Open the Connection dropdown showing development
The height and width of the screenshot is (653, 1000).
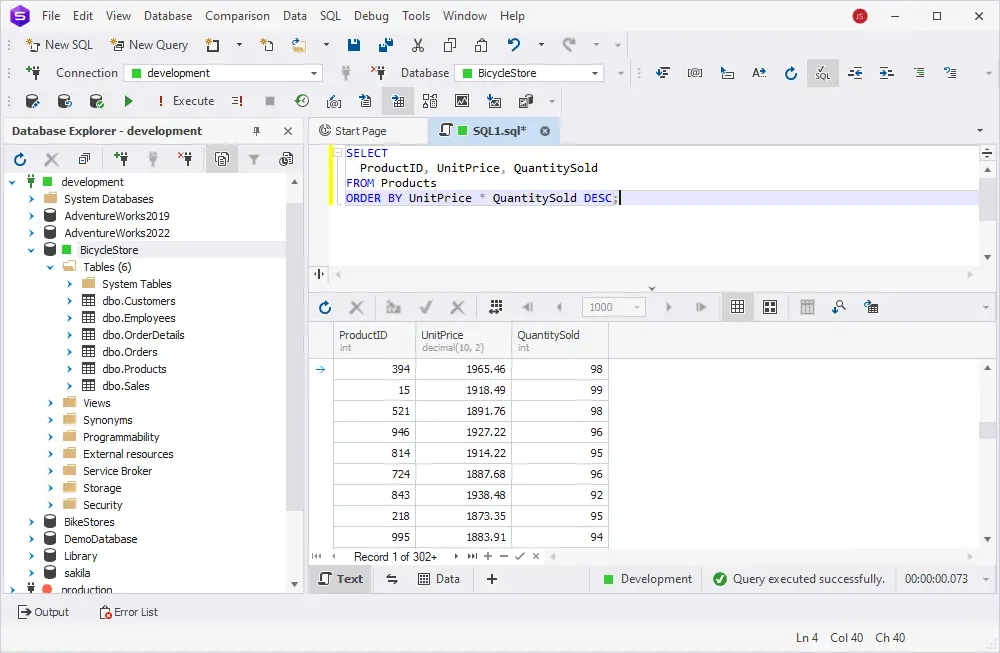click(x=315, y=73)
